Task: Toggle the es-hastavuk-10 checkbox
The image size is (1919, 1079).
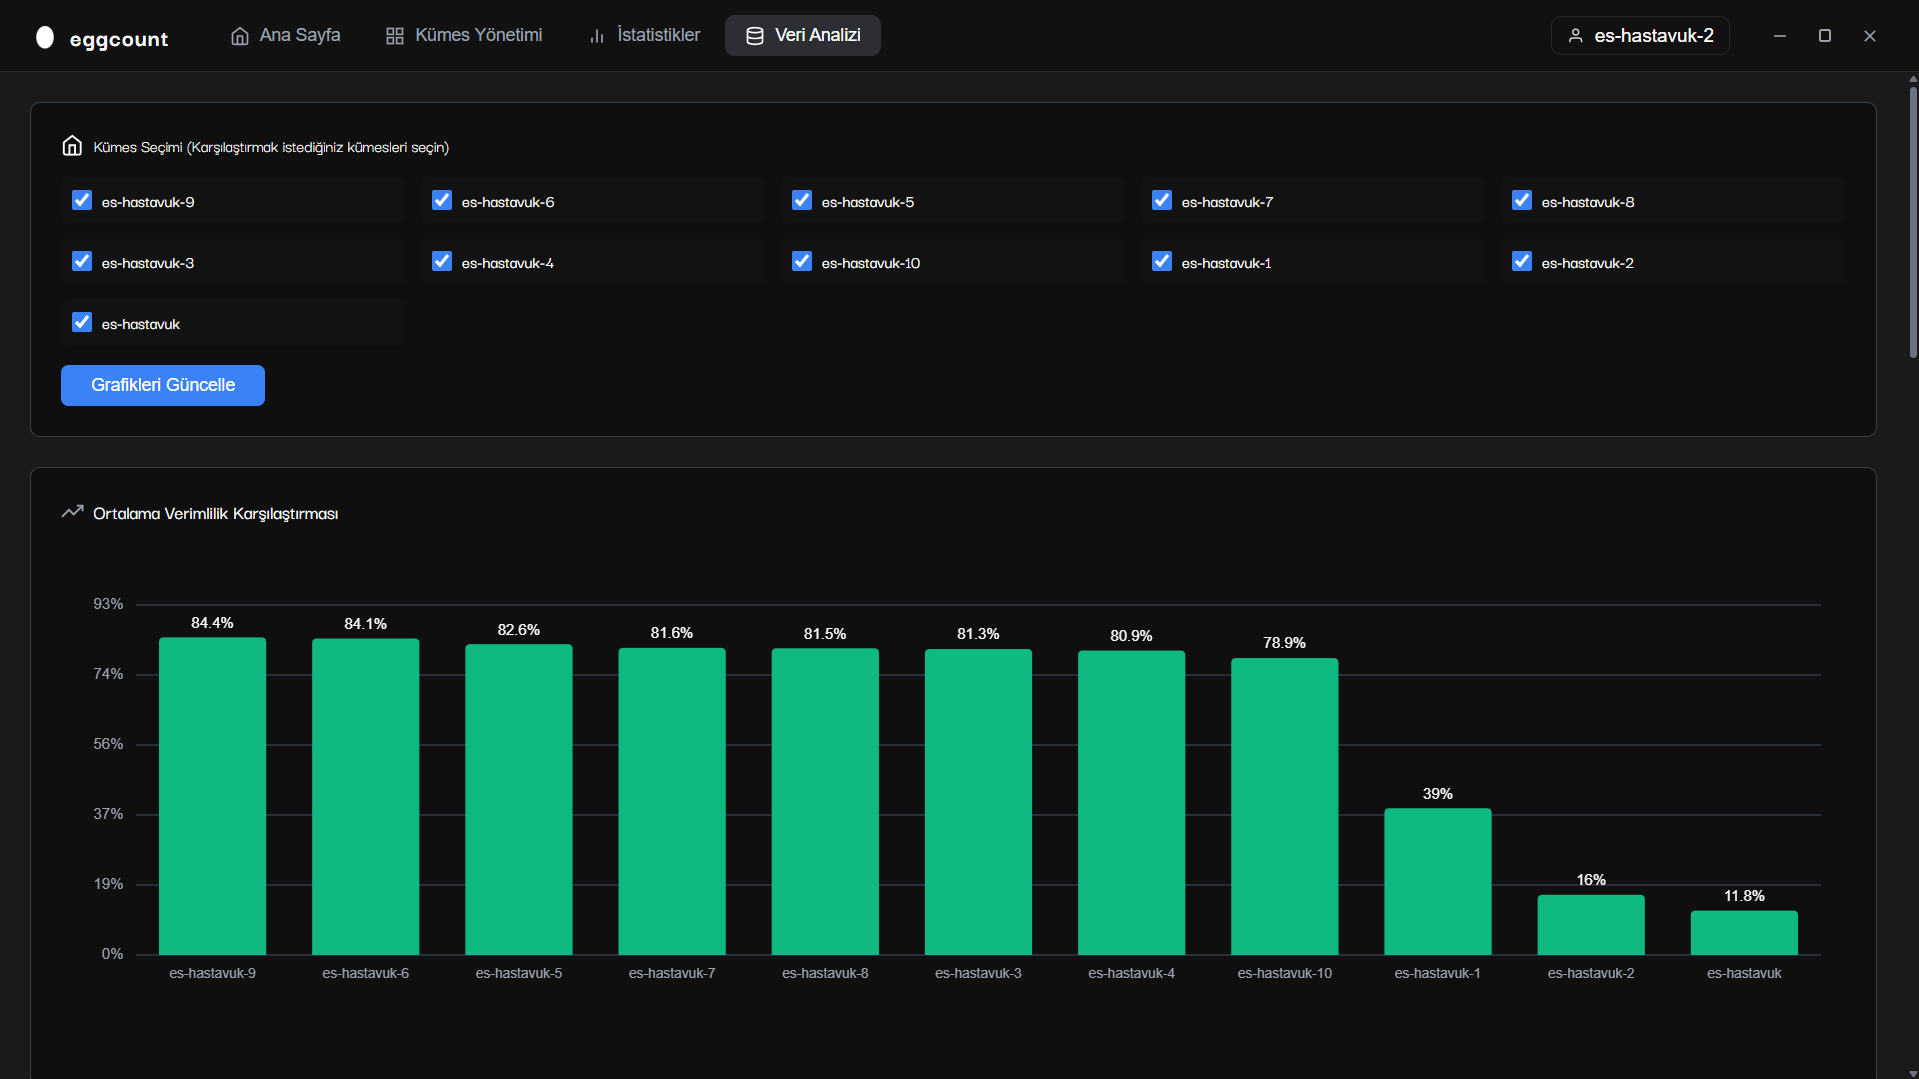Action: pos(802,262)
